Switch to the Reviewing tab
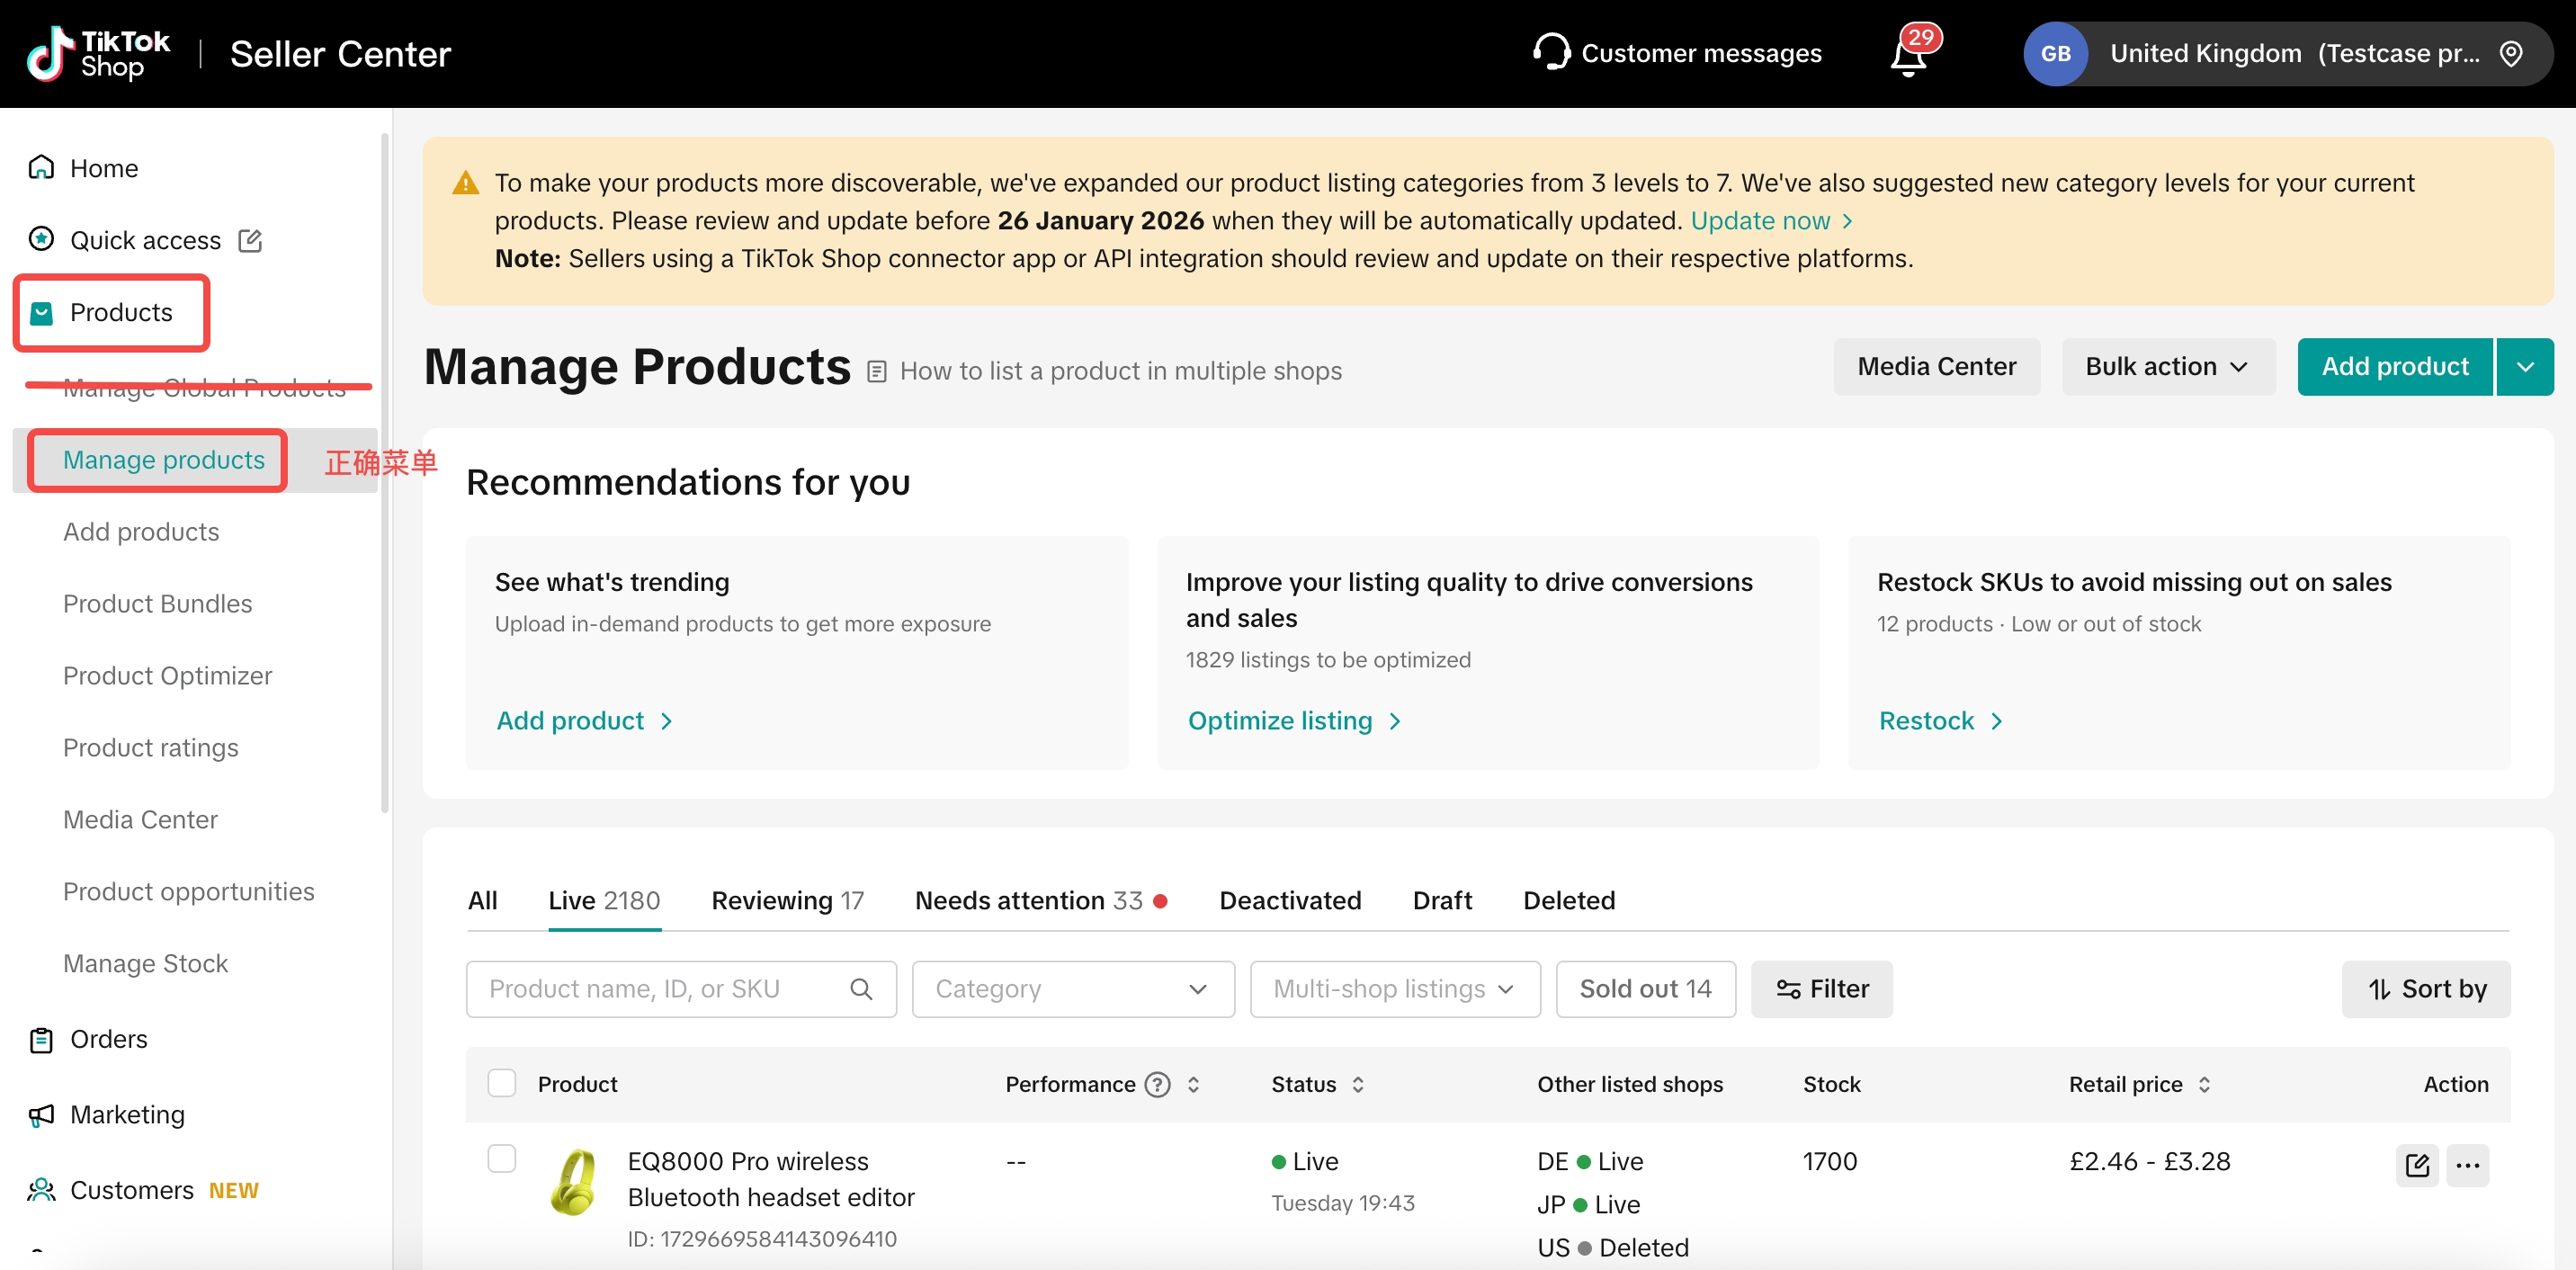 (x=787, y=900)
